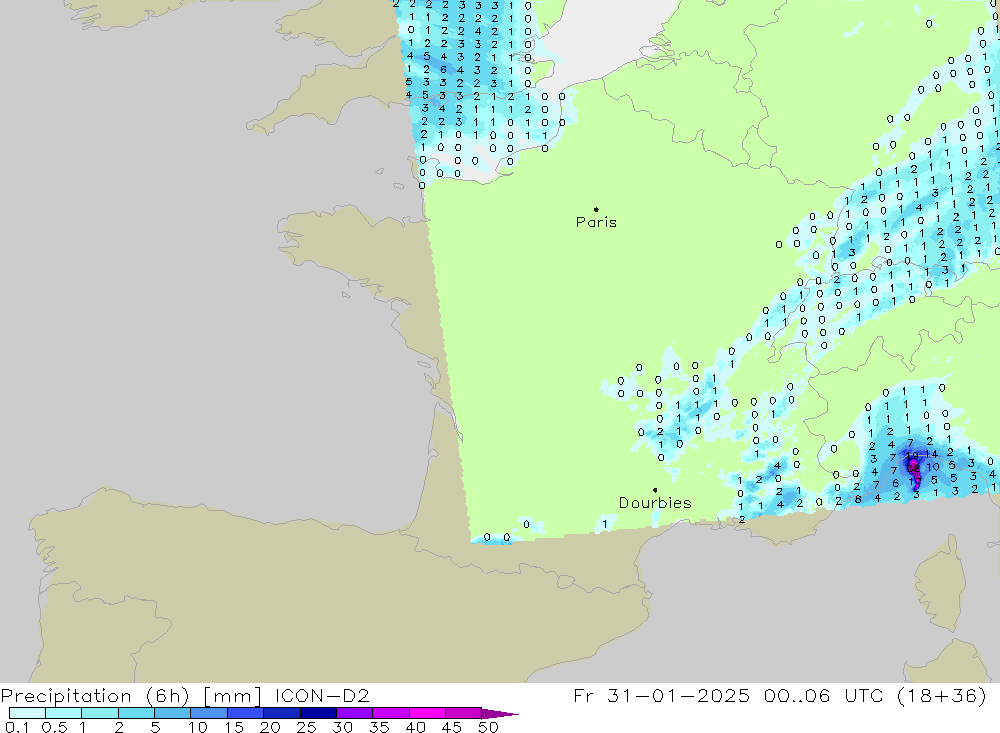Click the '50' legend scale value
1000x733 pixels.
488,727
